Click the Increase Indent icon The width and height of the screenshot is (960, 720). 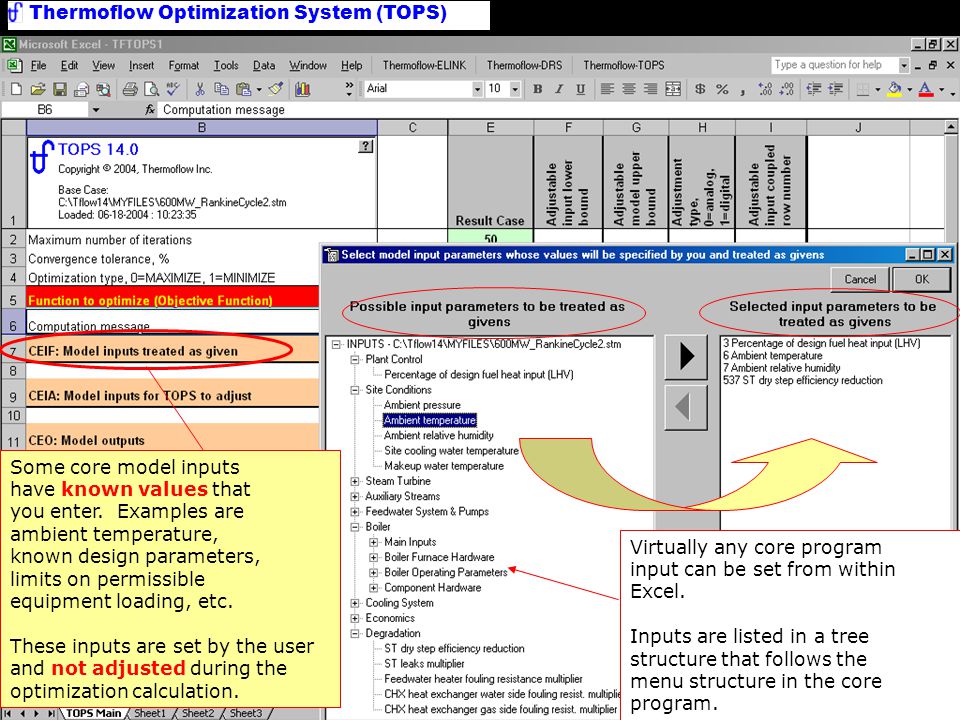click(x=835, y=89)
